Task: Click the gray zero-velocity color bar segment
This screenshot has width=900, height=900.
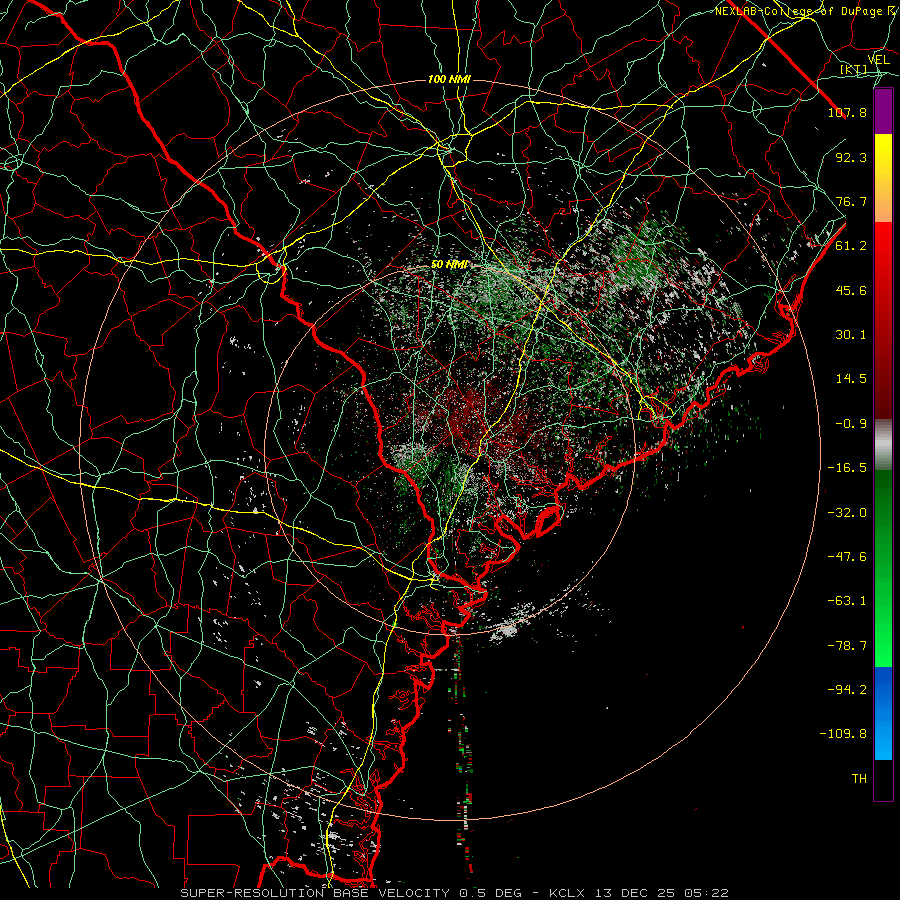Action: pyautogui.click(x=883, y=445)
